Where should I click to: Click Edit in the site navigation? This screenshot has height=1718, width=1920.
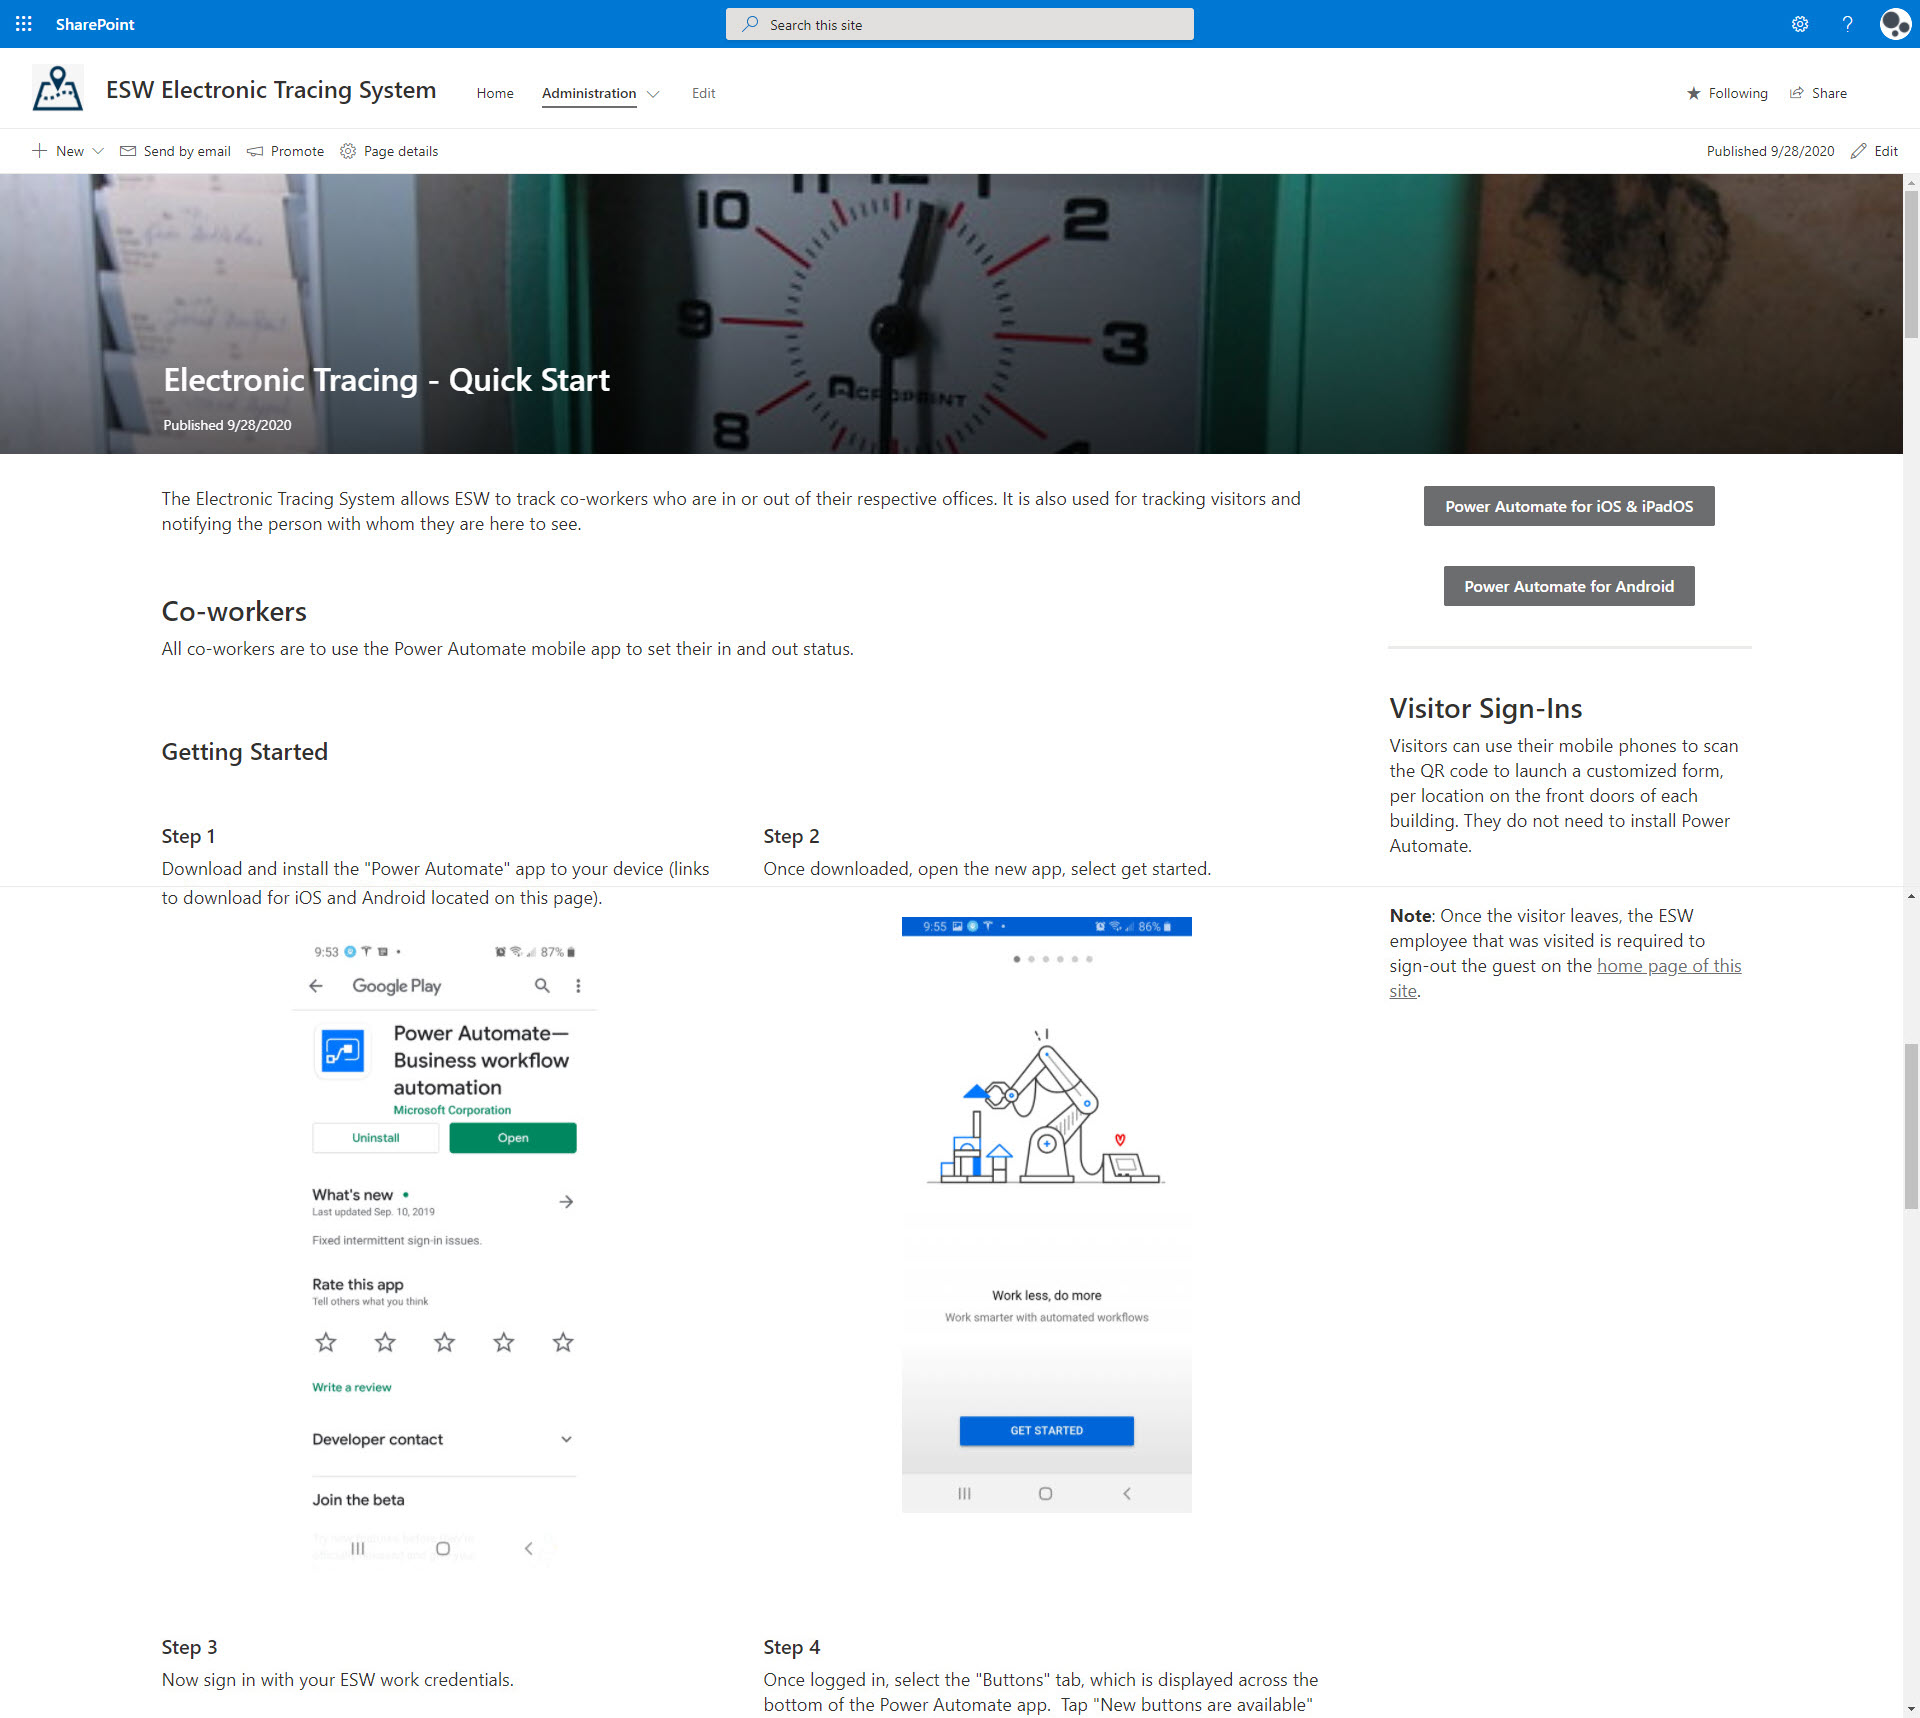pos(703,93)
